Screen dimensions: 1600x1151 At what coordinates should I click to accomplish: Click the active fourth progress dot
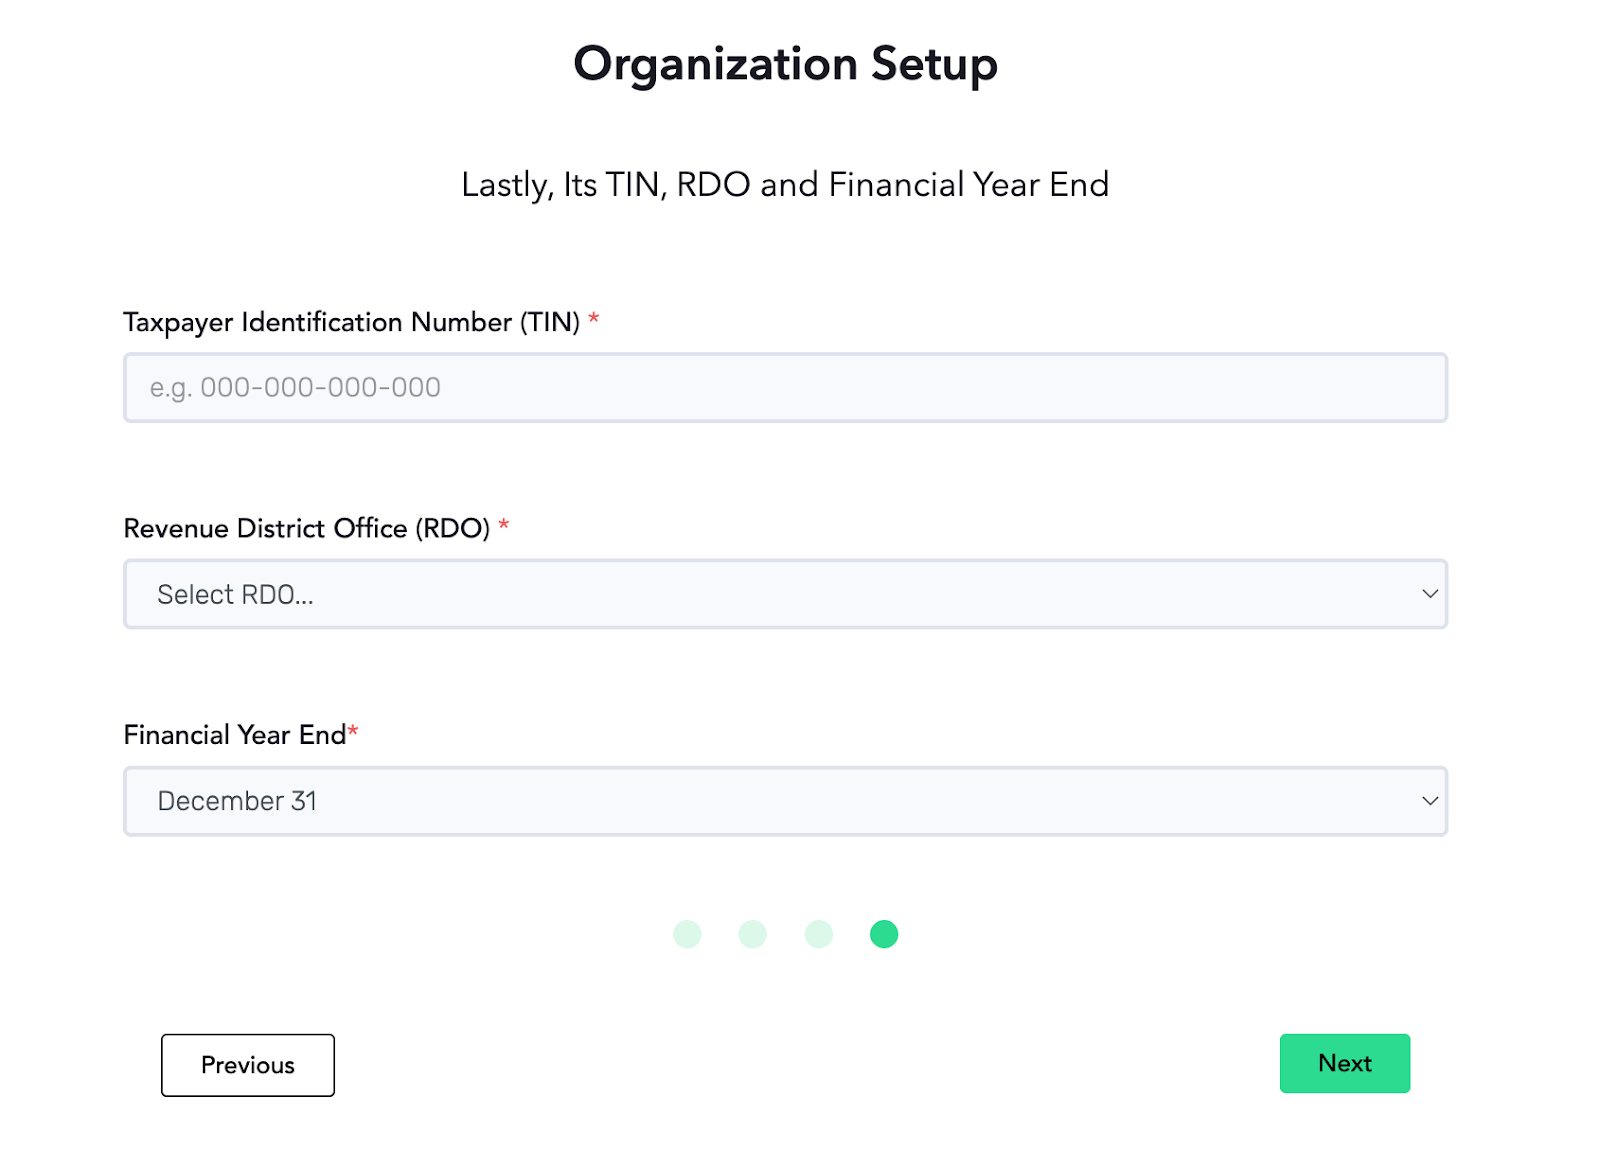[x=884, y=934]
